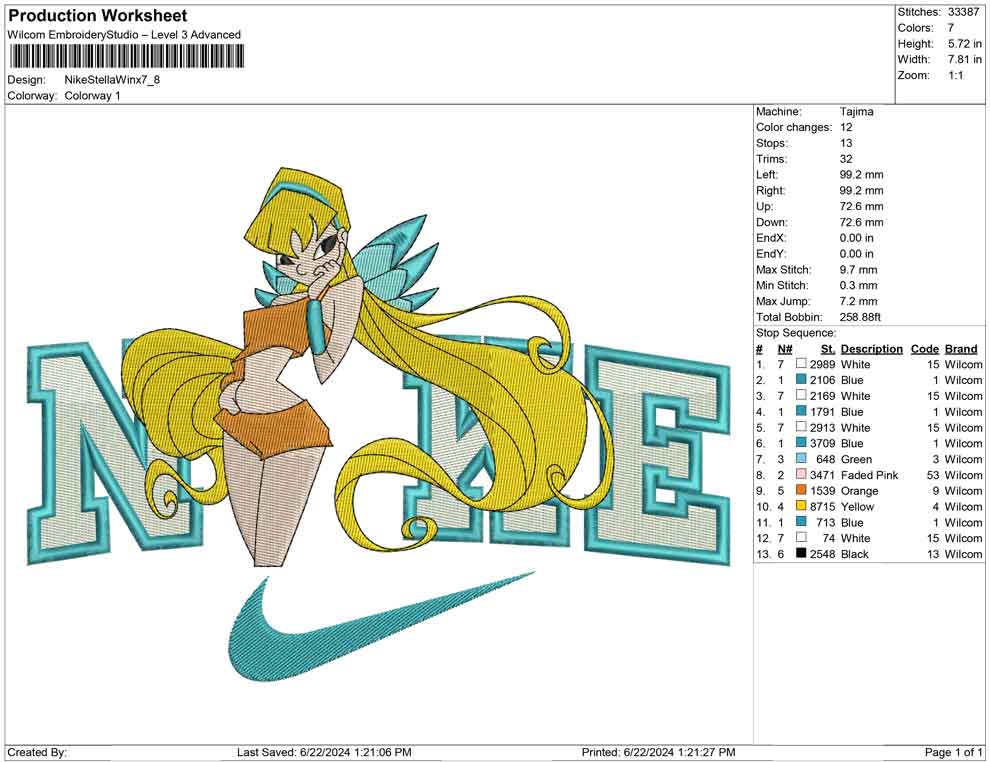Click the white swatch for stop 12 (74)

801,537
